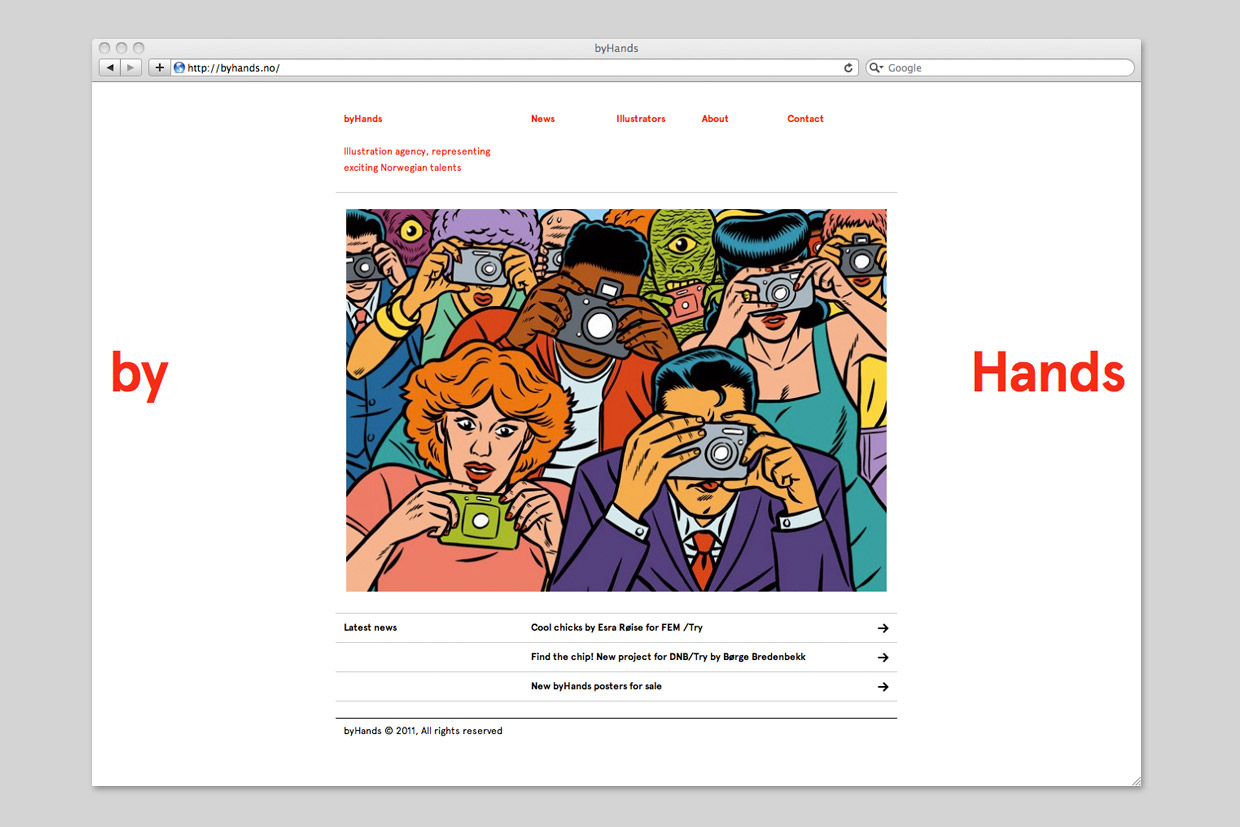This screenshot has height=827, width=1240.
Task: Click arrow next to Cool chicks news
Action: [883, 628]
